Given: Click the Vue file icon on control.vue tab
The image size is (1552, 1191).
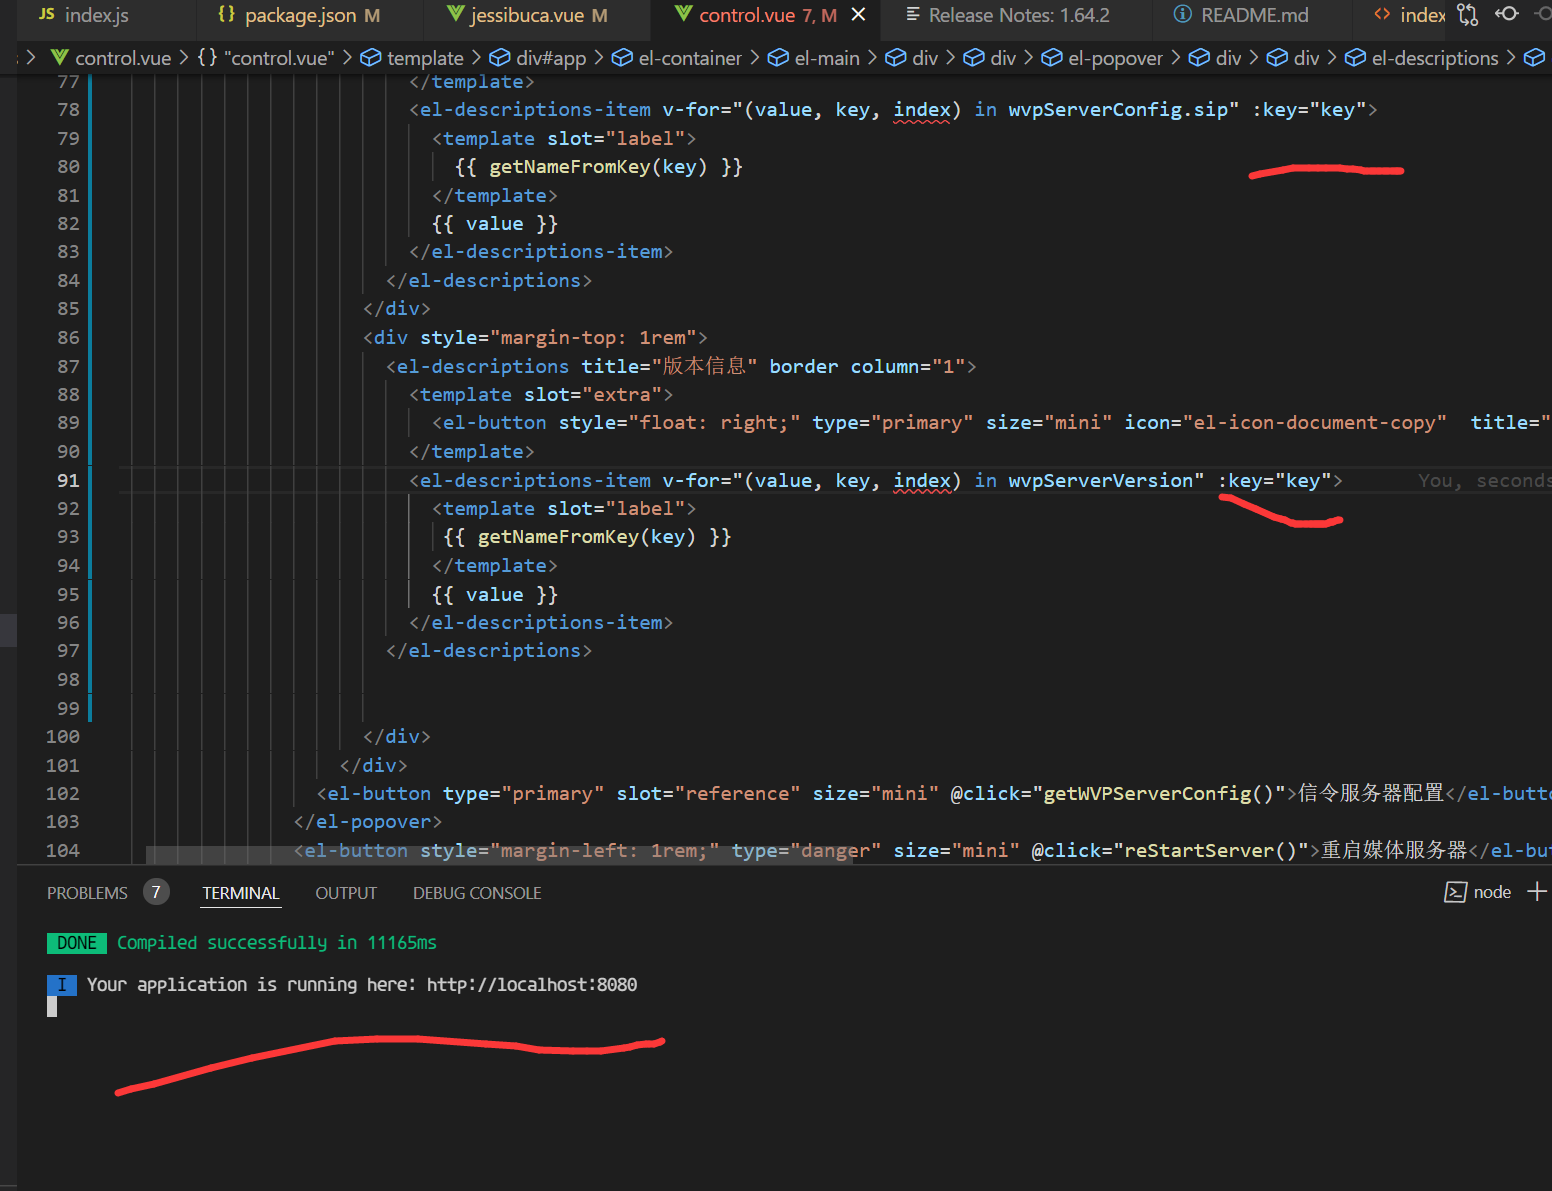Looking at the screenshot, I should coord(683,14).
